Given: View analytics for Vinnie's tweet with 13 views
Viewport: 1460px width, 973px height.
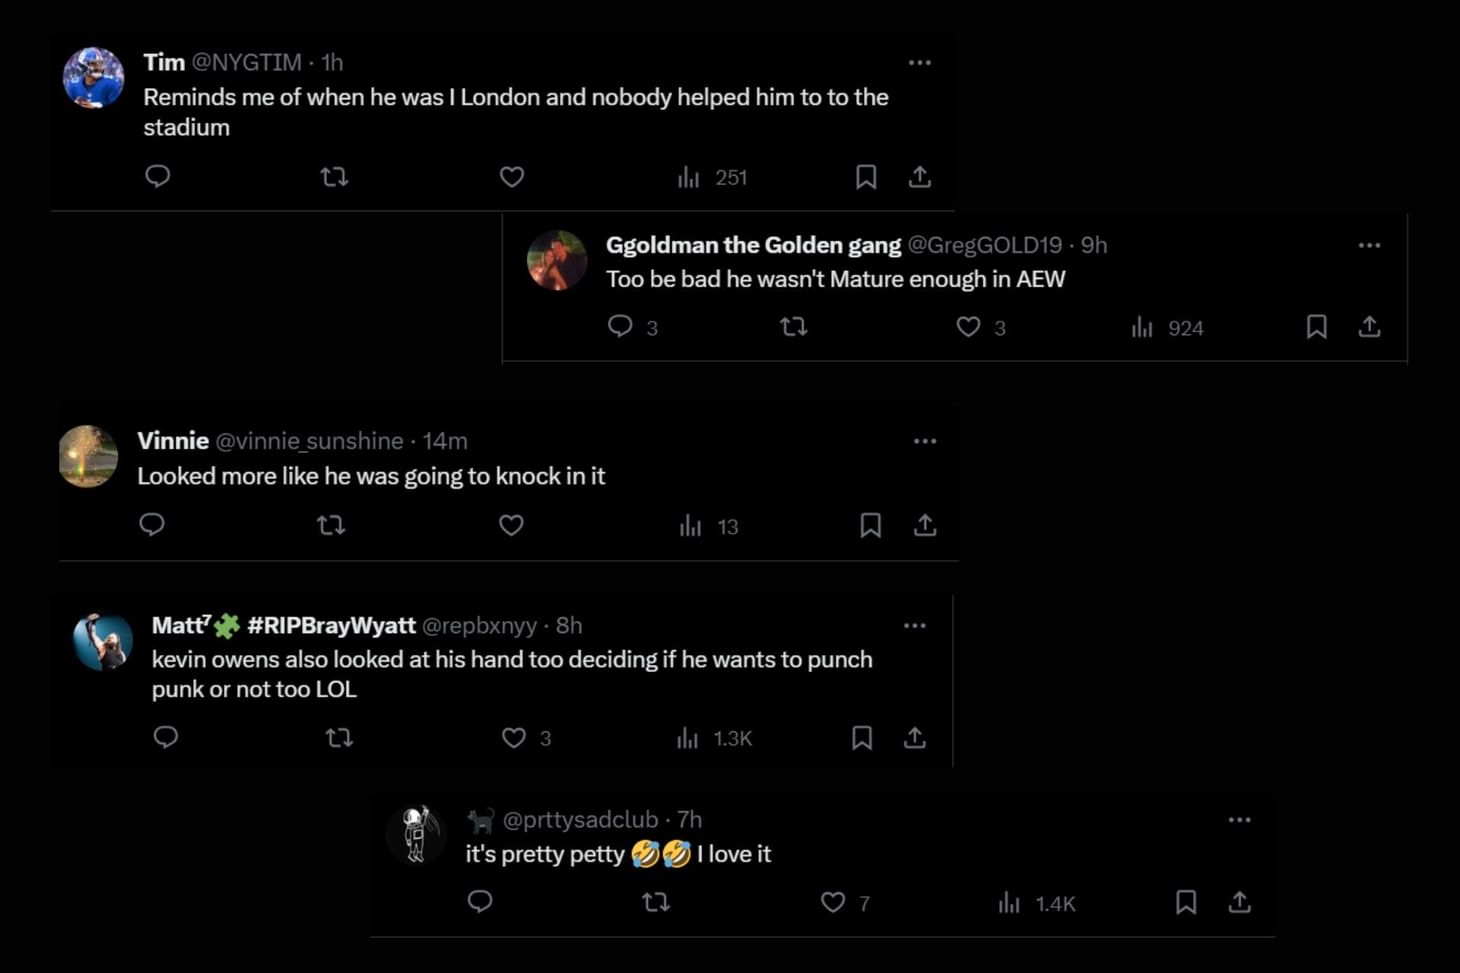Looking at the screenshot, I should 708,526.
